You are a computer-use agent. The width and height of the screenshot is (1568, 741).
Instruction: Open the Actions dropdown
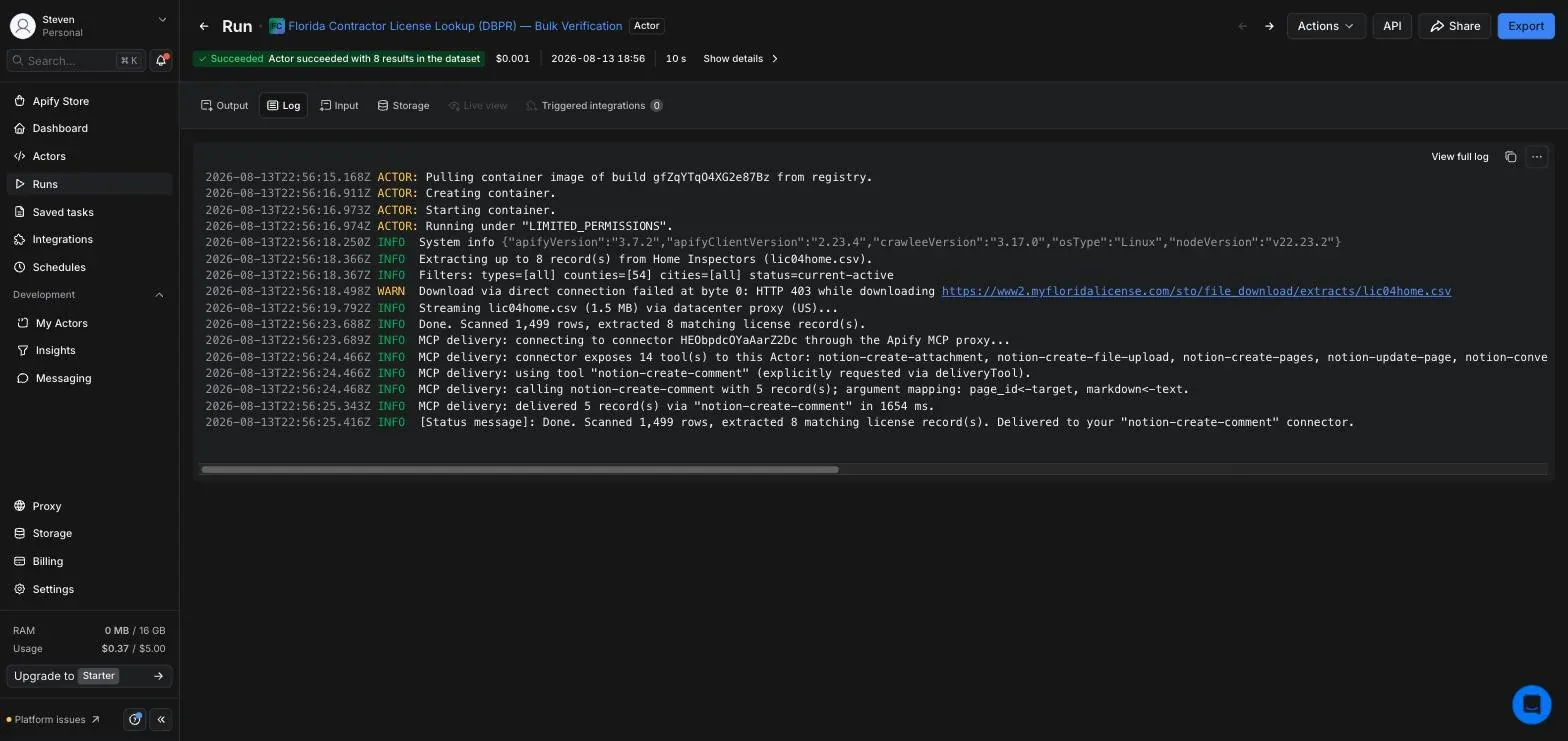tap(1326, 26)
